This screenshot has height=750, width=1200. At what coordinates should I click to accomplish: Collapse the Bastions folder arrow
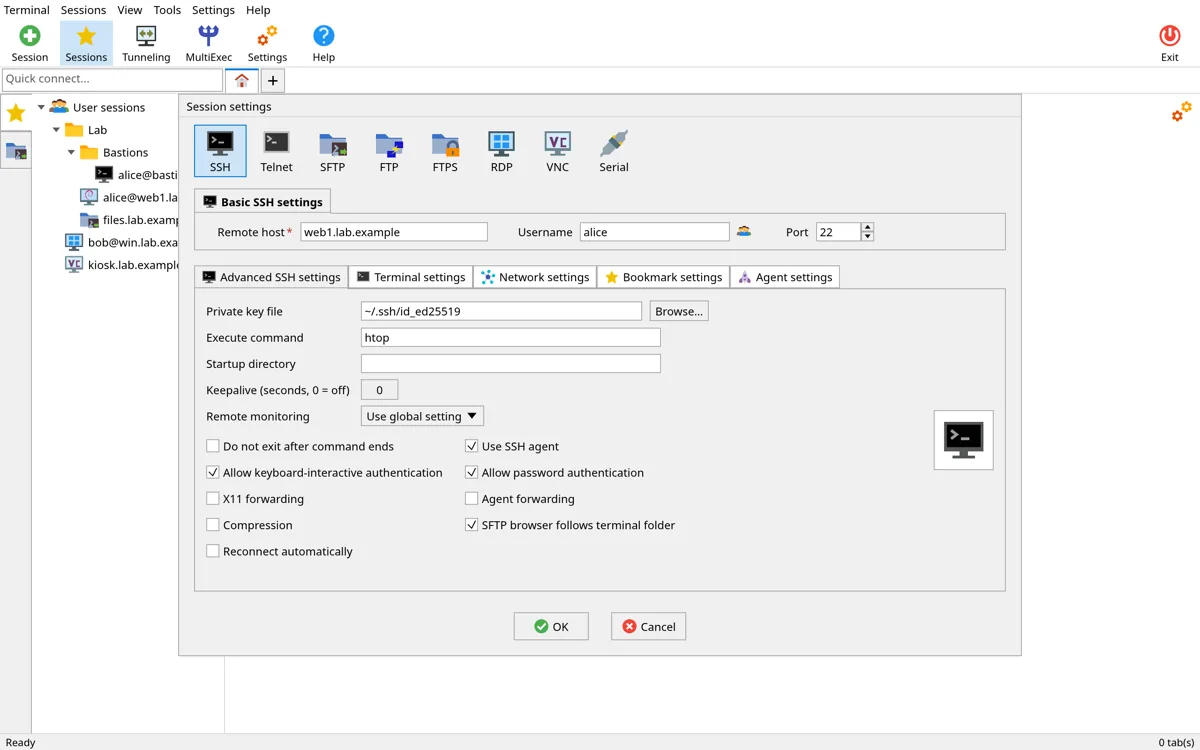pos(71,152)
